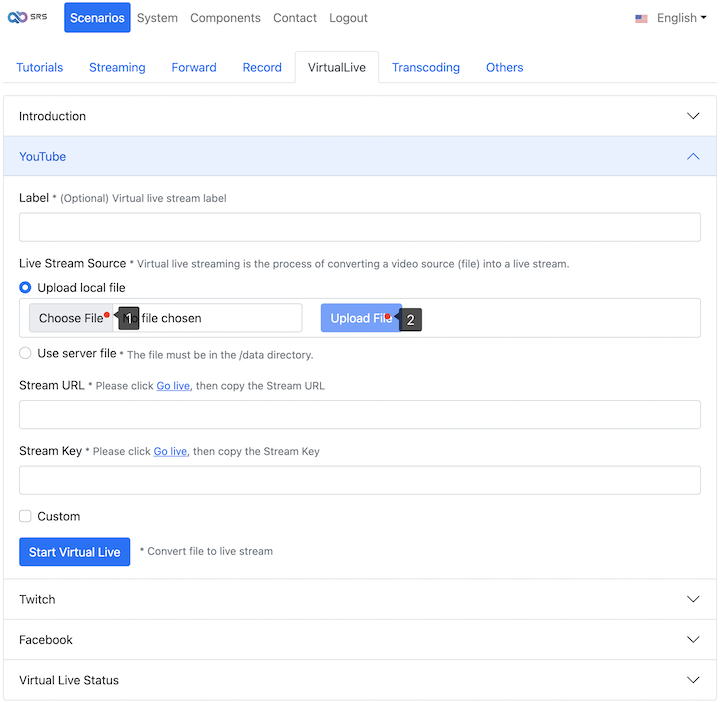Click the Upload File button
The height and width of the screenshot is (702, 720).
(361, 318)
